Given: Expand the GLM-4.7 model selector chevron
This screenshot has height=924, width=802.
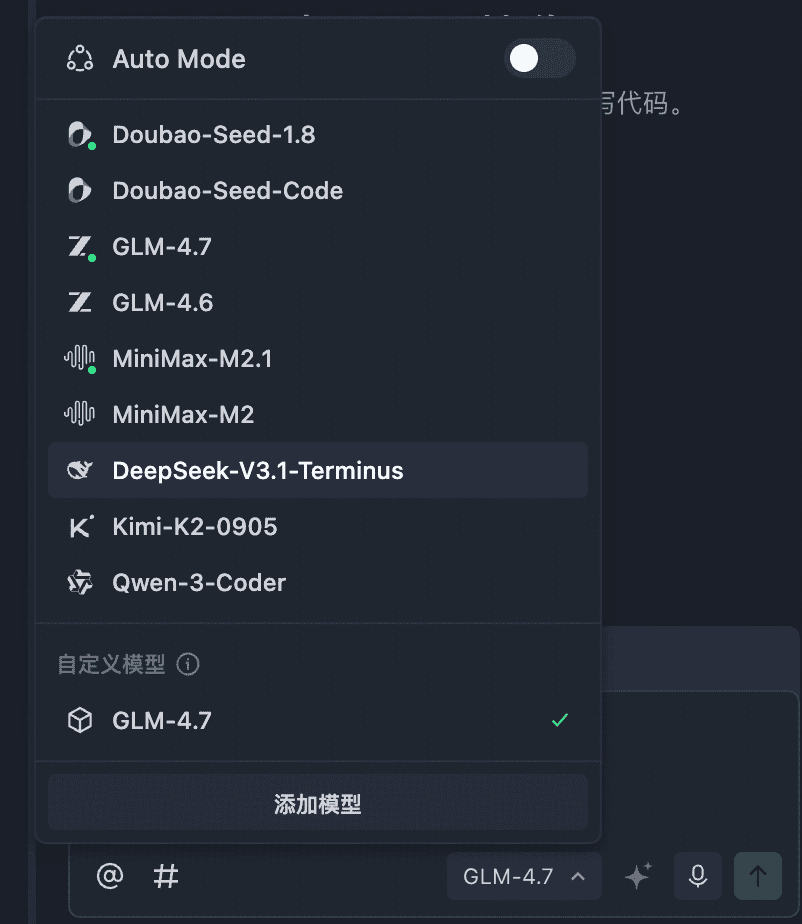Looking at the screenshot, I should tap(578, 876).
